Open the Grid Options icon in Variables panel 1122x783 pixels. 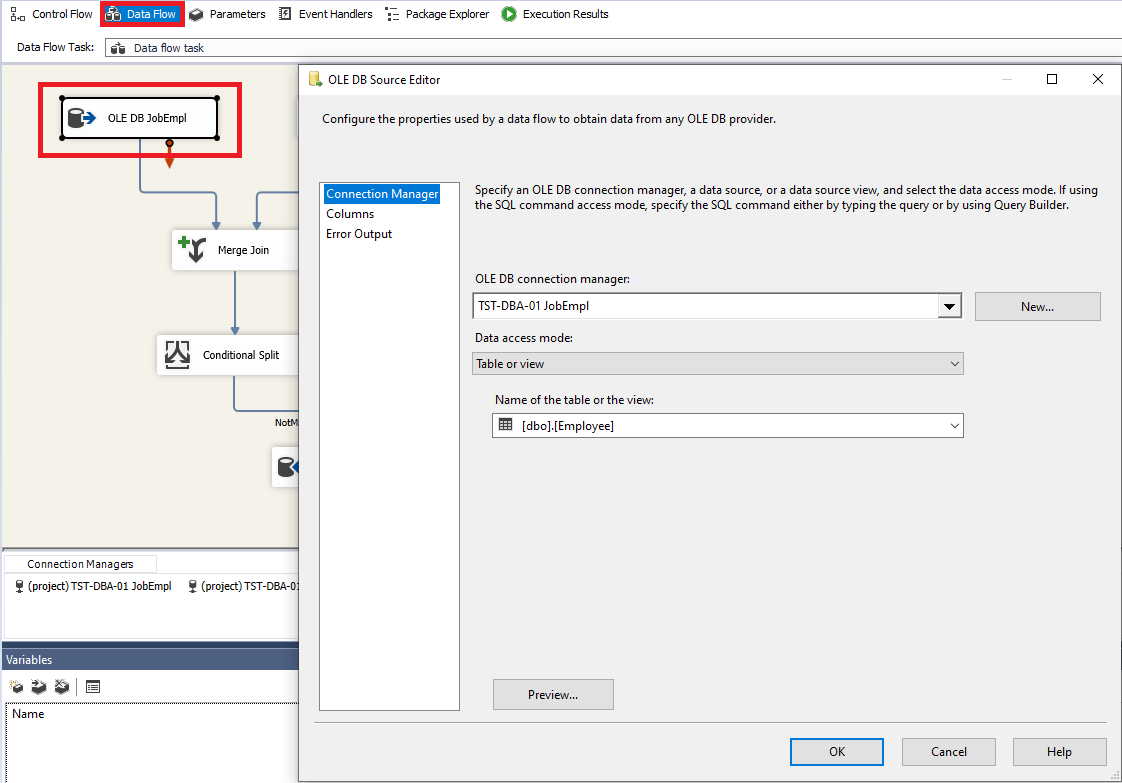[x=93, y=686]
